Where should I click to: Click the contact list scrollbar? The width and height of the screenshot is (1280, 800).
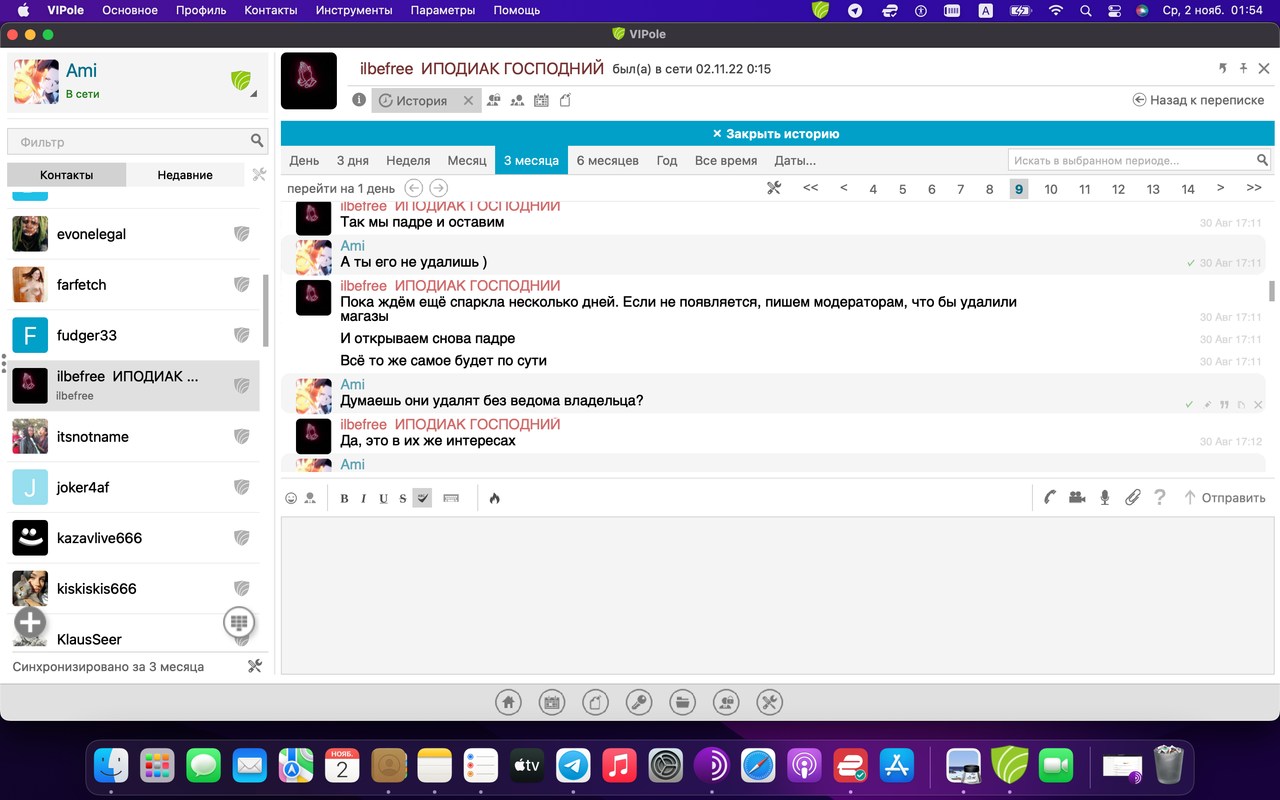(265, 310)
